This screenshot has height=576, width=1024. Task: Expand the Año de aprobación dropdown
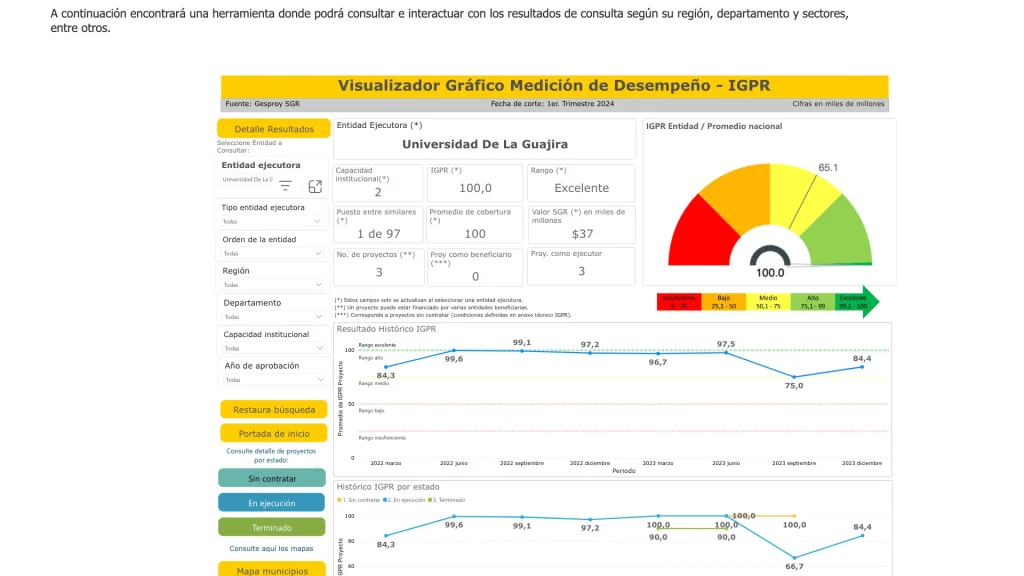pos(274,379)
